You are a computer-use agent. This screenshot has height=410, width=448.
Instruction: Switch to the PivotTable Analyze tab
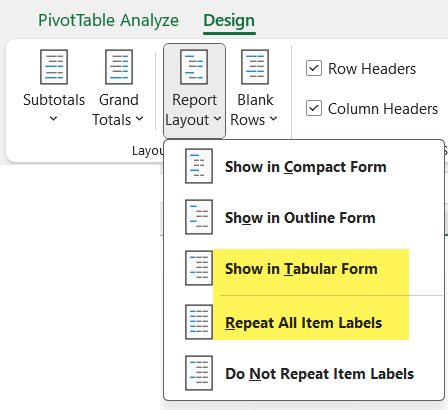pos(108,20)
